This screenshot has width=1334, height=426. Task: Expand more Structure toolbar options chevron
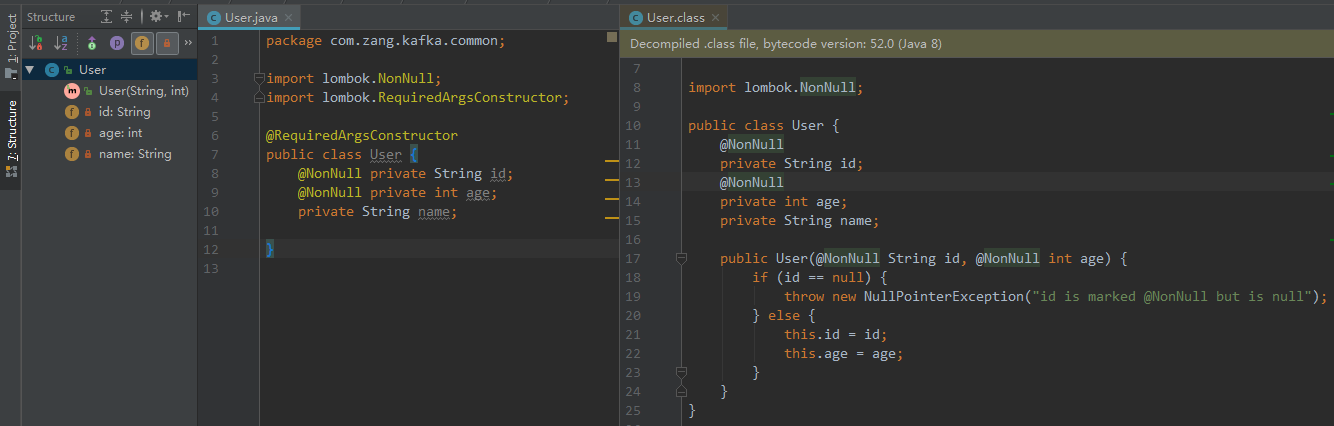(x=188, y=43)
